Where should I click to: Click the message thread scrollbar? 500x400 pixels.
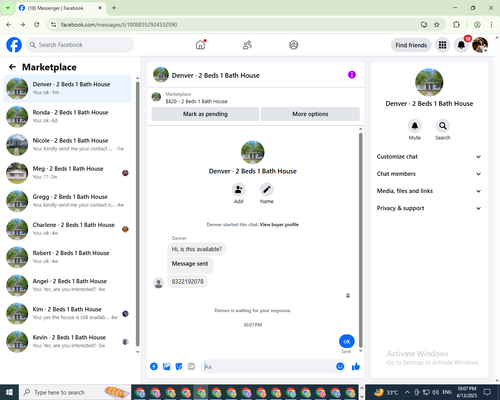[x=360, y=240]
